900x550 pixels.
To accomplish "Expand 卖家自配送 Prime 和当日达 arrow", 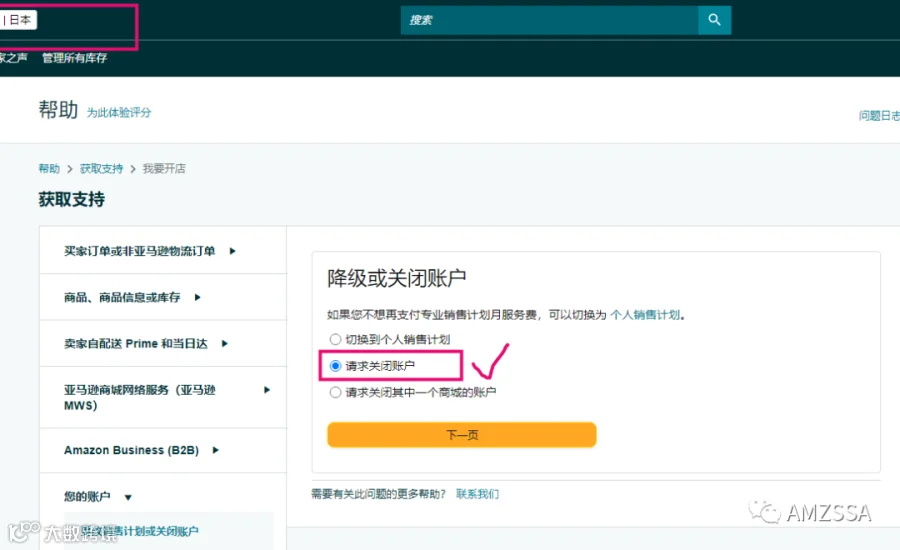I will pos(225,343).
